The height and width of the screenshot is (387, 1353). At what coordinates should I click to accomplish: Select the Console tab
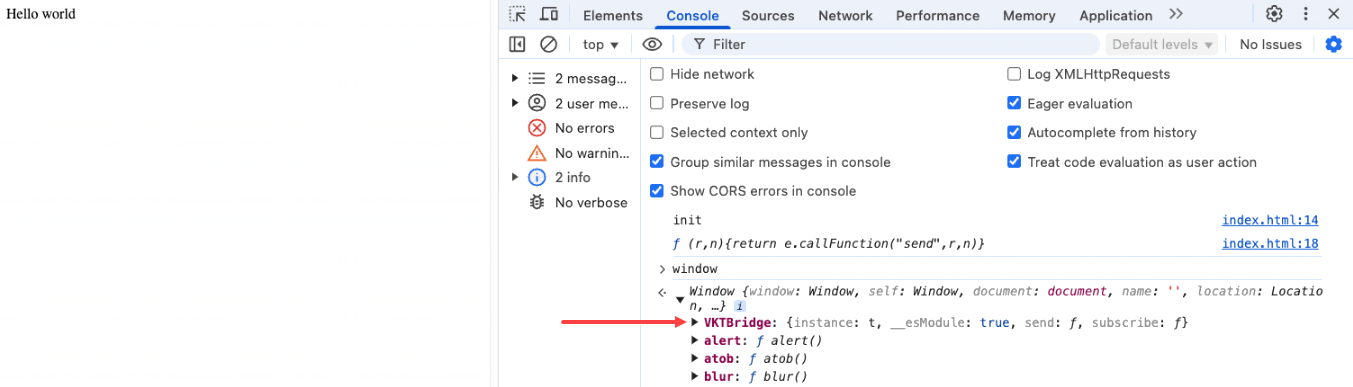pos(693,15)
